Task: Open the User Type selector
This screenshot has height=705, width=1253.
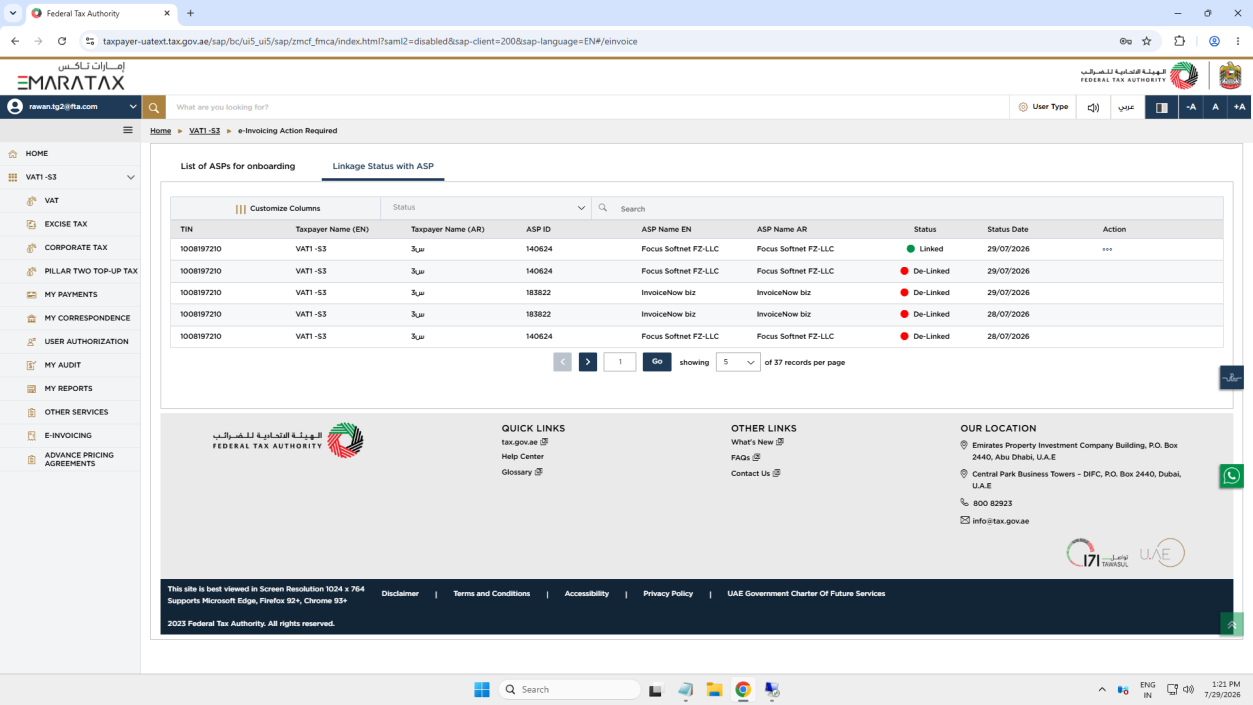Action: point(1043,107)
